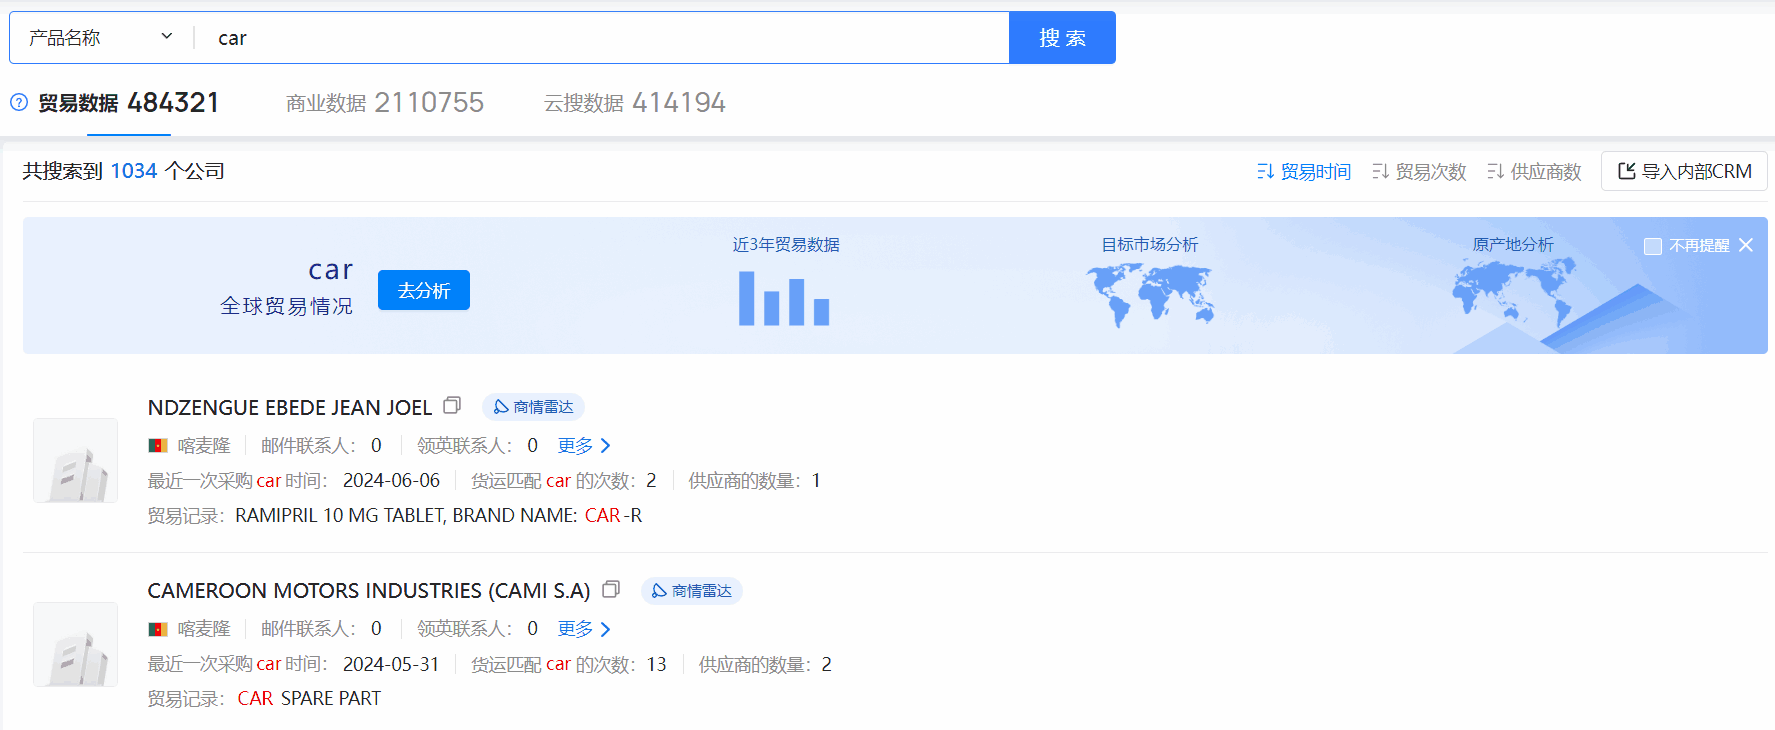Image resolution: width=1775 pixels, height=730 pixels.
Task: Sort results by 供应商数
Action: [1534, 172]
